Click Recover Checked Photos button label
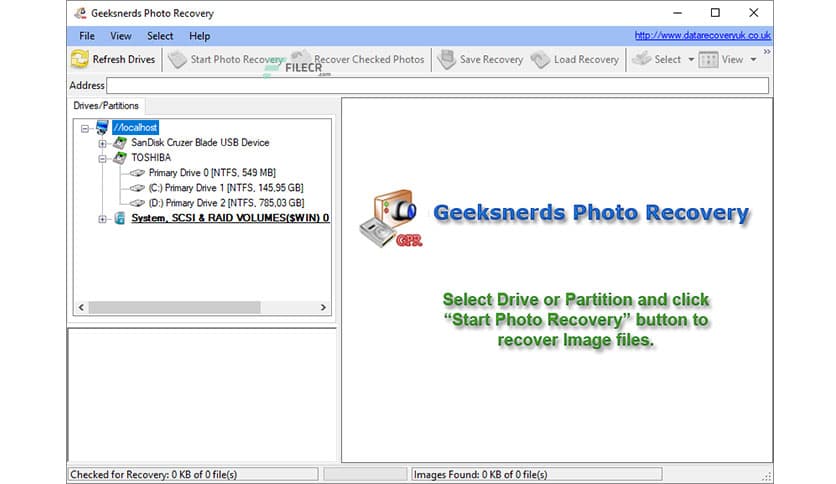This screenshot has height=484, width=836. (369, 59)
